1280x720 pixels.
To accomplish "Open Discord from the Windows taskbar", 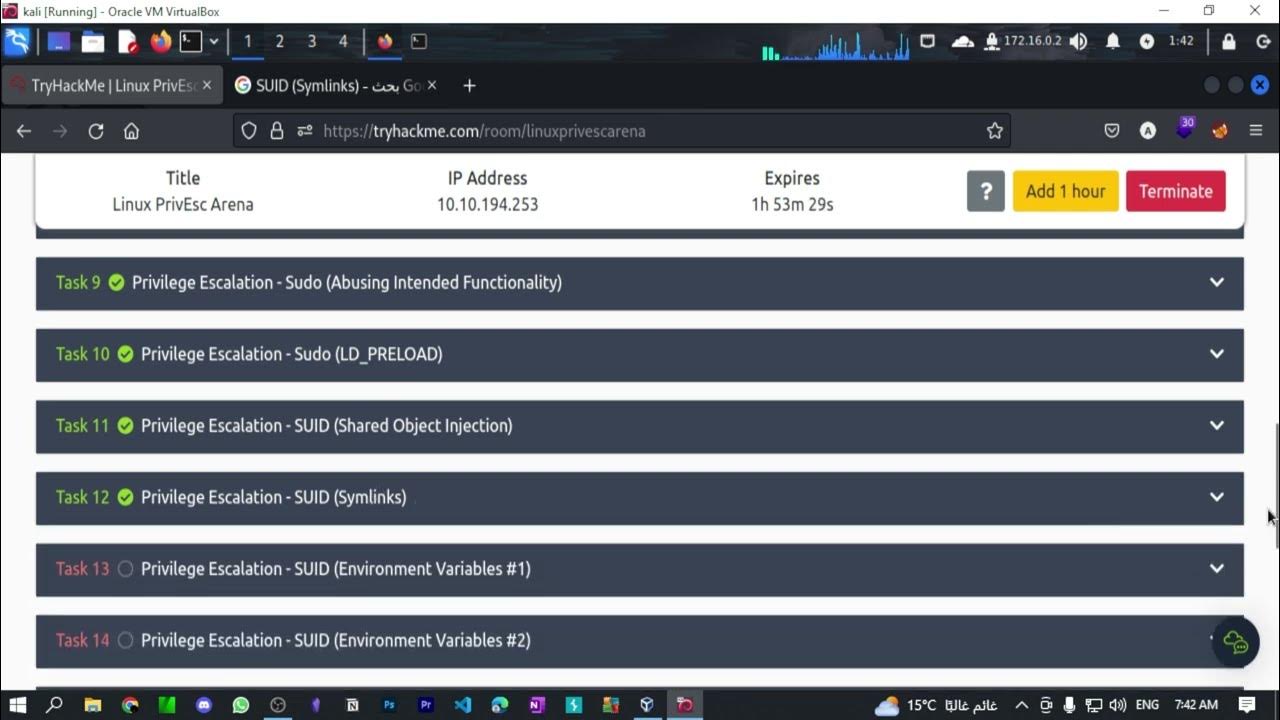I will (x=204, y=705).
